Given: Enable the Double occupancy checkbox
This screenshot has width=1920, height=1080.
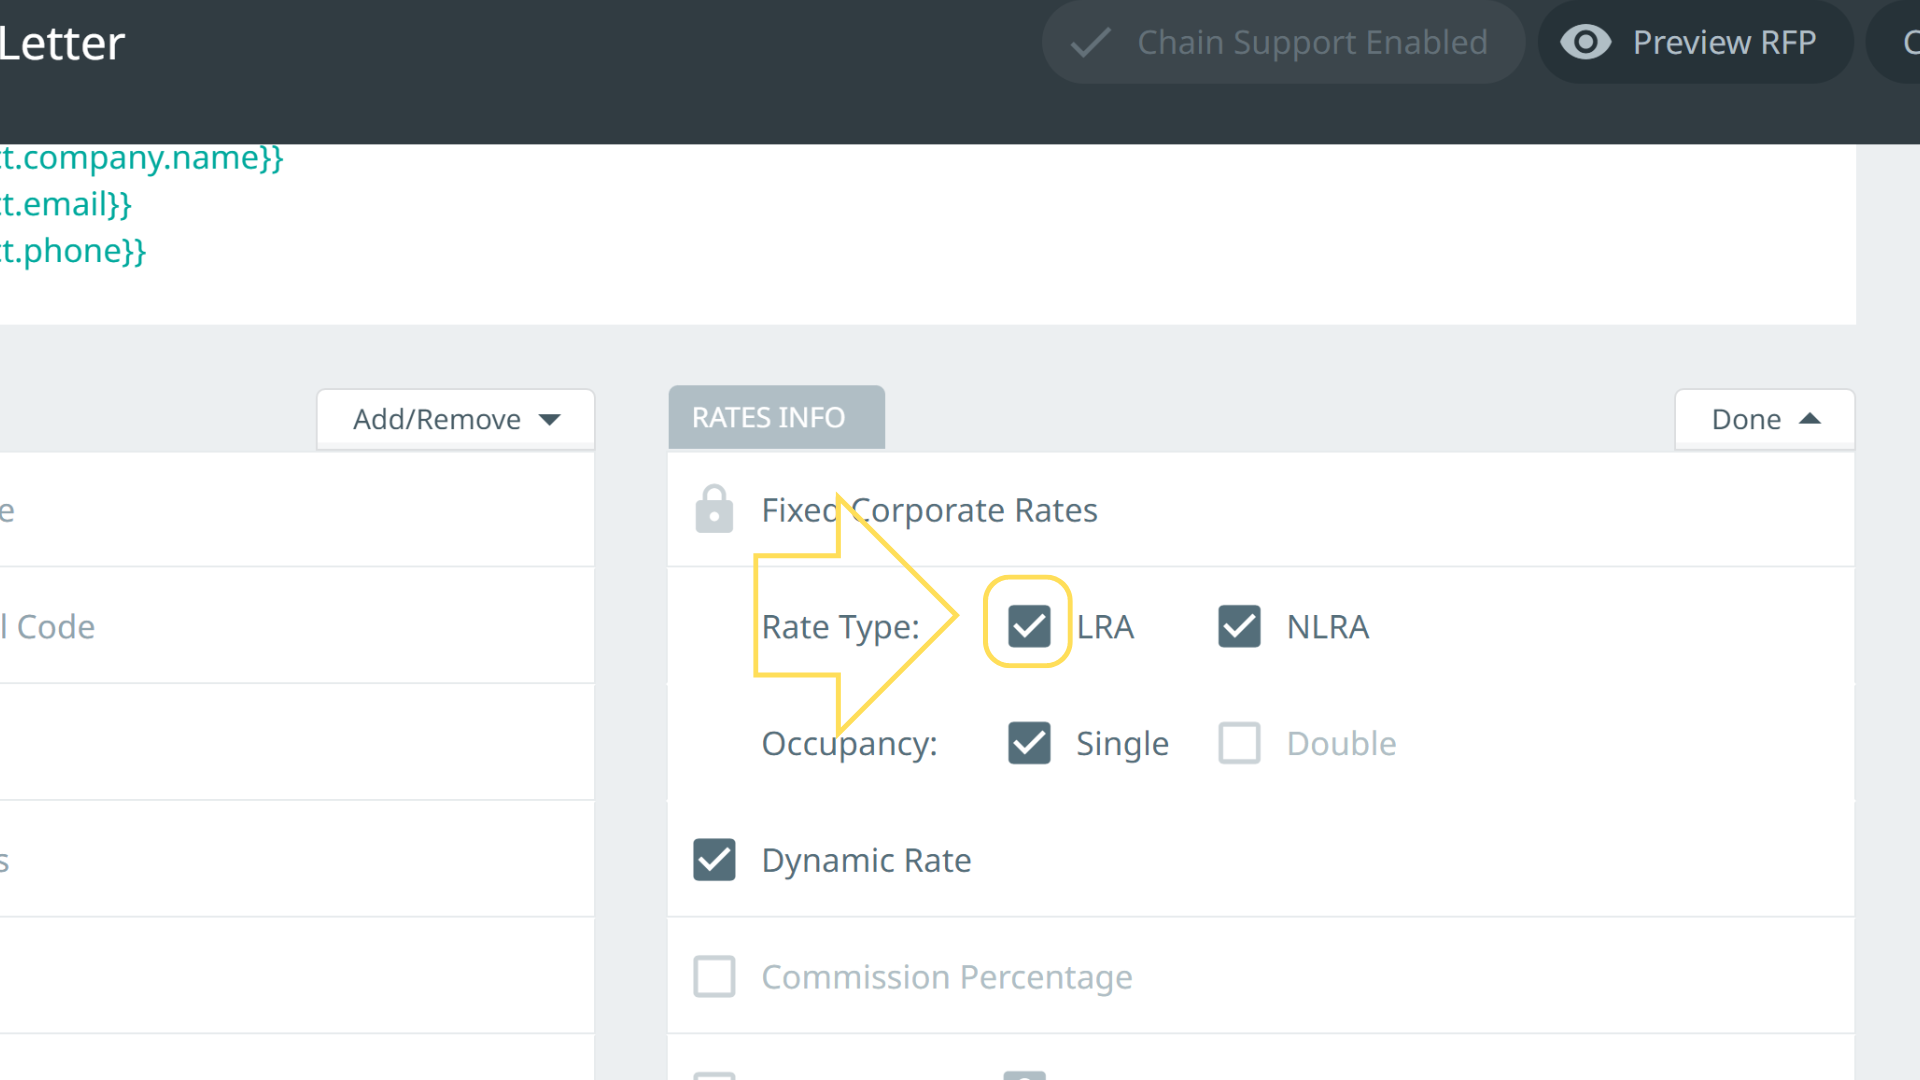Looking at the screenshot, I should click(x=1239, y=743).
